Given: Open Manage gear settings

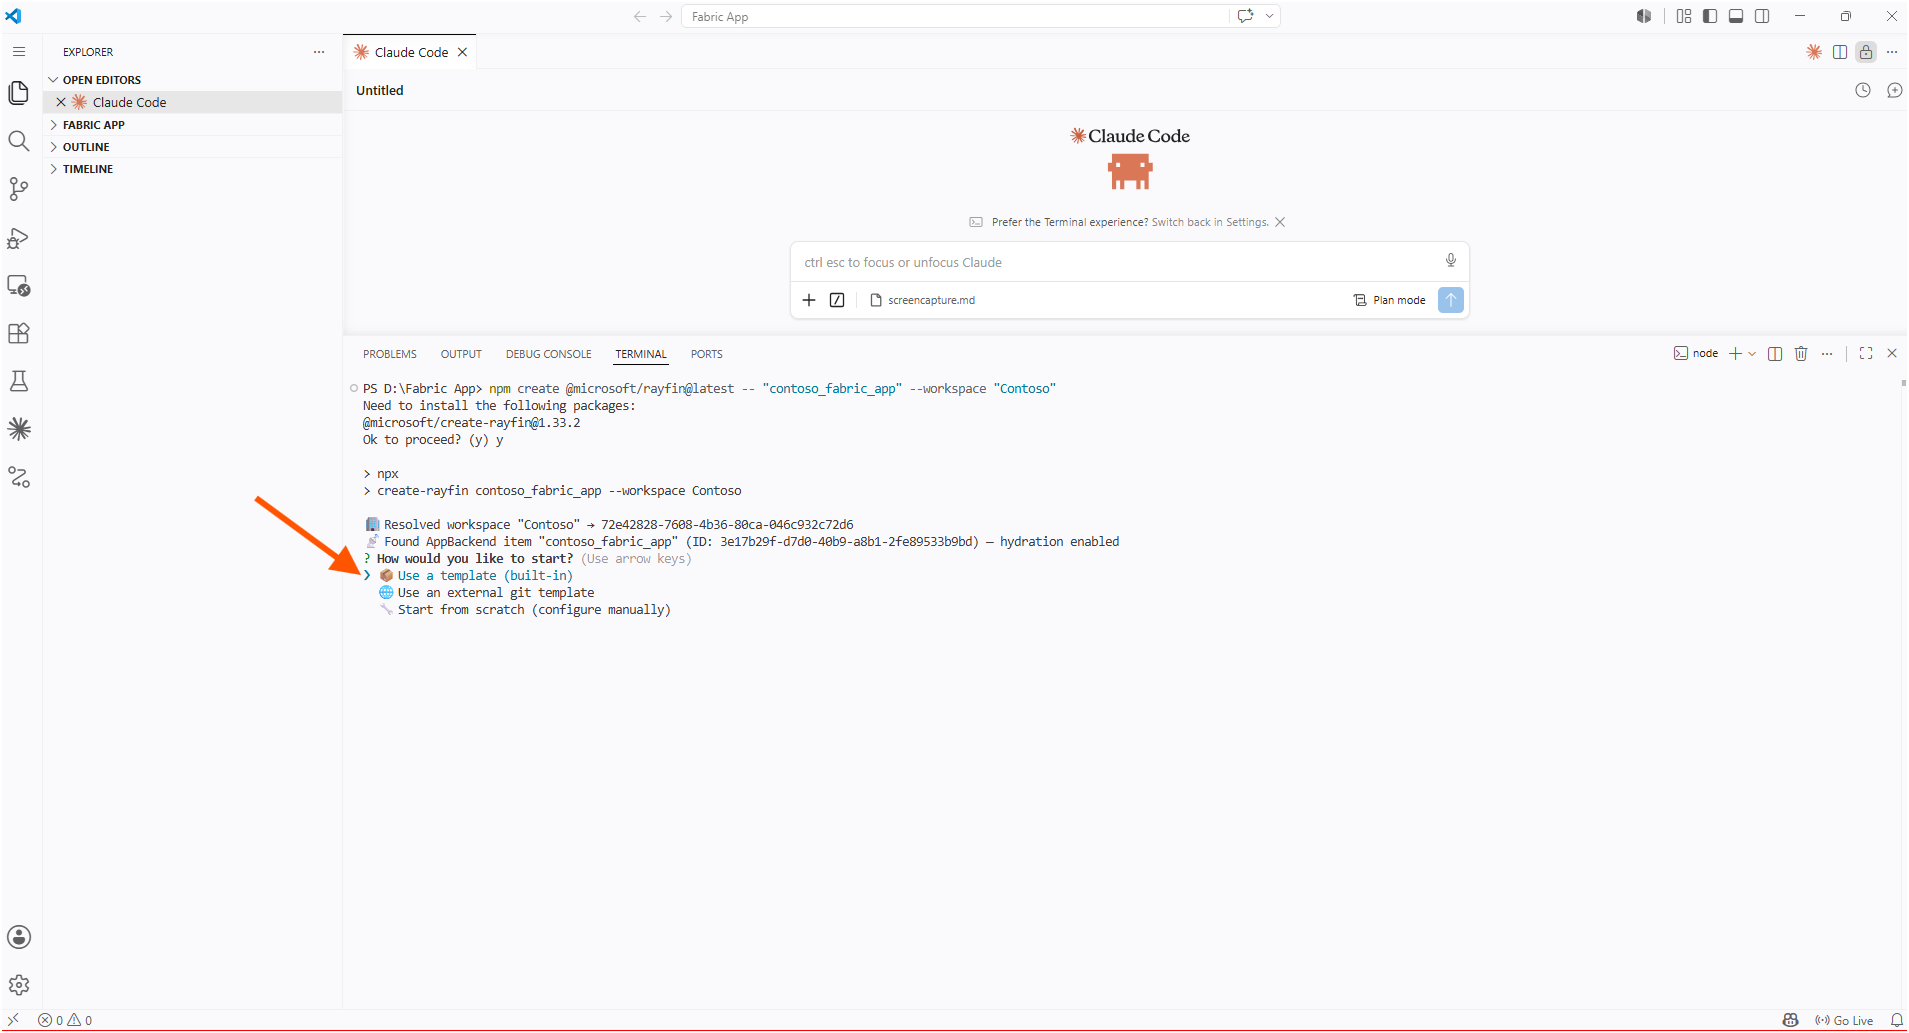Looking at the screenshot, I should pyautogui.click(x=19, y=985).
